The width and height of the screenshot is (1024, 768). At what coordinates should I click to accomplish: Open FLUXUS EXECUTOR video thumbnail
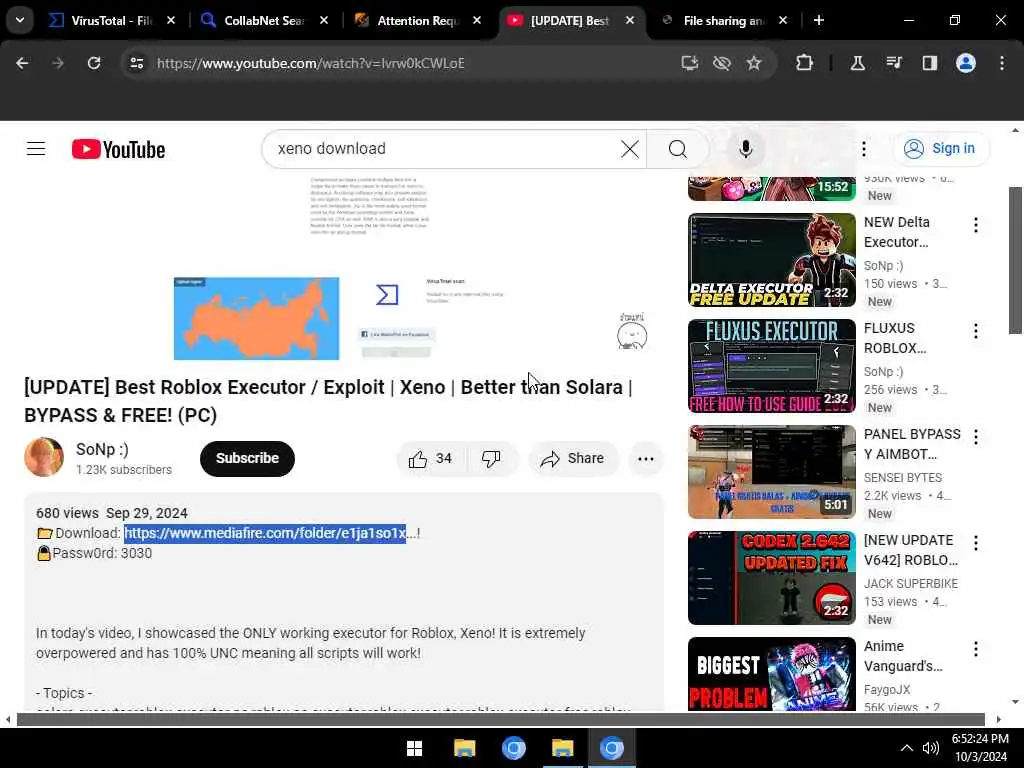771,366
